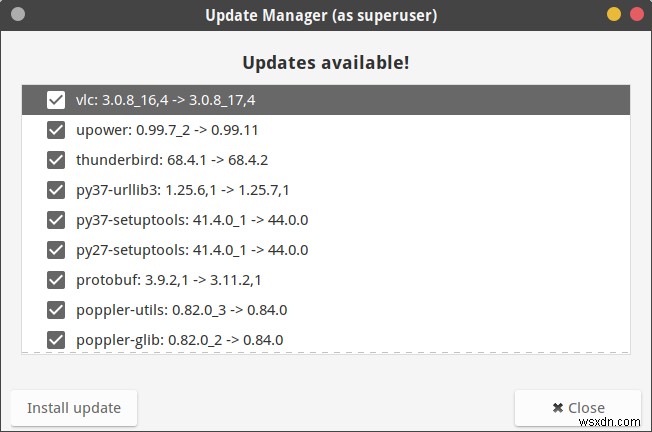Toggle the py37-urllib3 checkbox
Image resolution: width=652 pixels, height=432 pixels.
point(56,190)
